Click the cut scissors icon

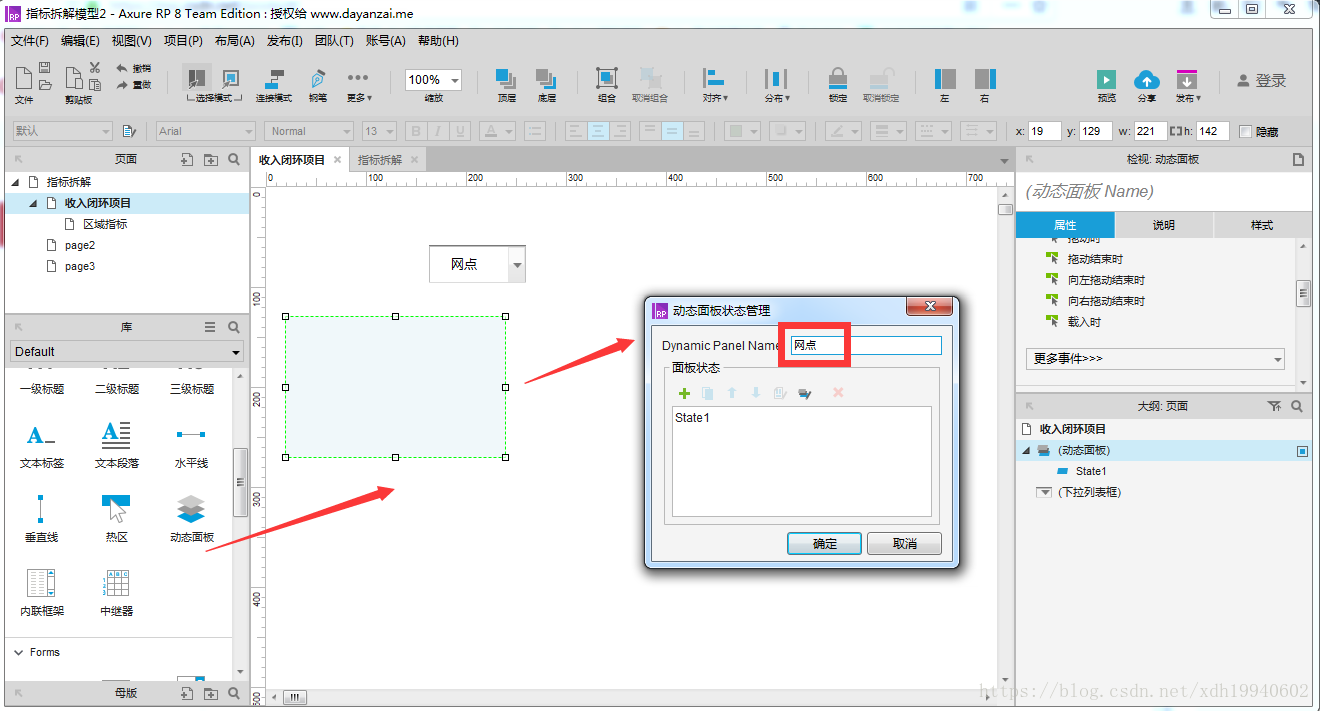point(94,67)
